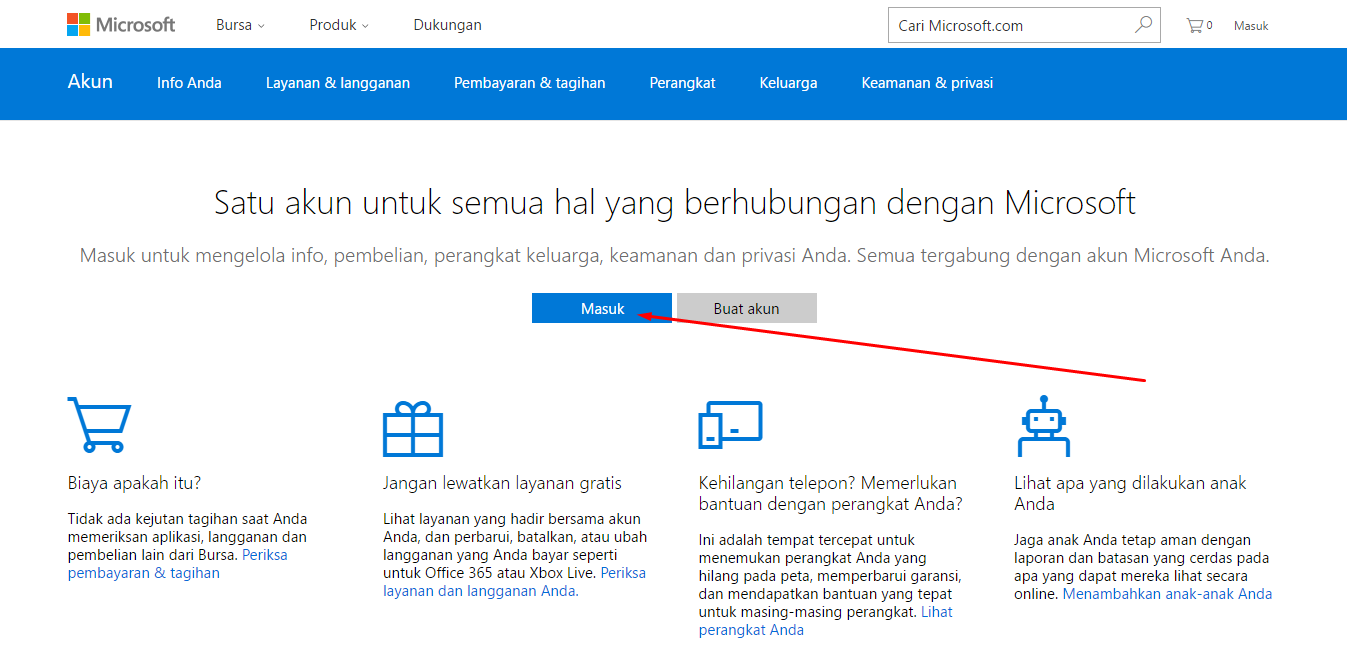The image size is (1347, 647).
Task: Click the Buat akun button
Action: pyautogui.click(x=747, y=308)
